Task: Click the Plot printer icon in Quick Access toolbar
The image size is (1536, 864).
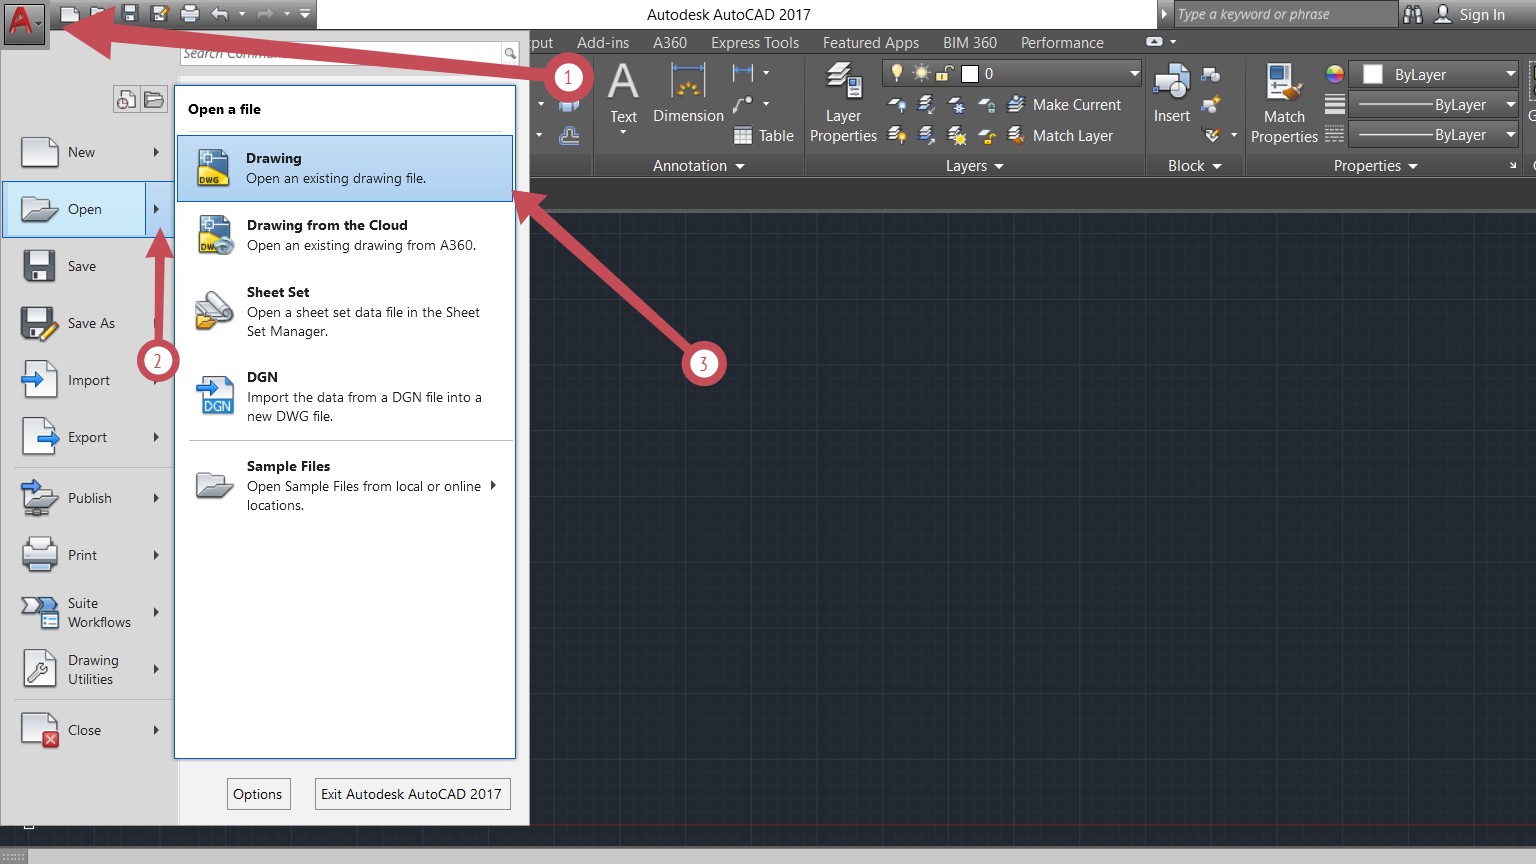Action: point(190,13)
